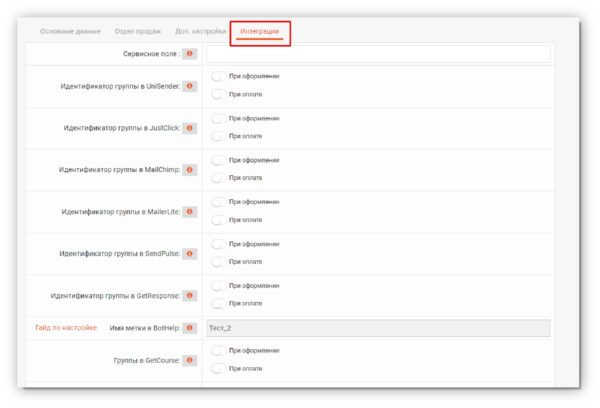Select the Интеграции tab
Viewport: 600px width, 408px height.
coord(259,31)
